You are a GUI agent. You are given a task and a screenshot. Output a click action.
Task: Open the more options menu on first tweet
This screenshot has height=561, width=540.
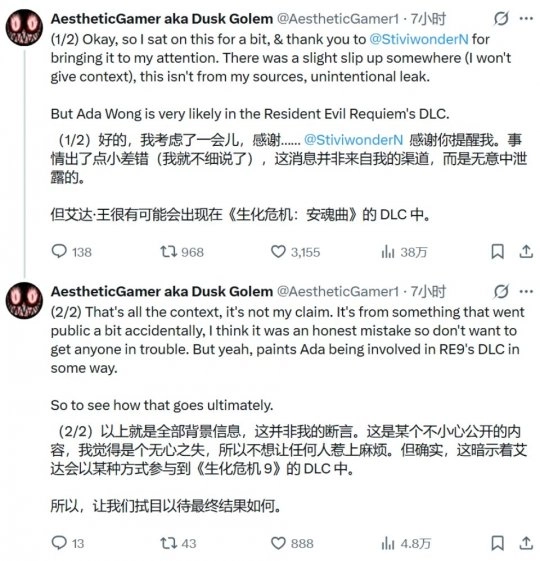tap(526, 19)
